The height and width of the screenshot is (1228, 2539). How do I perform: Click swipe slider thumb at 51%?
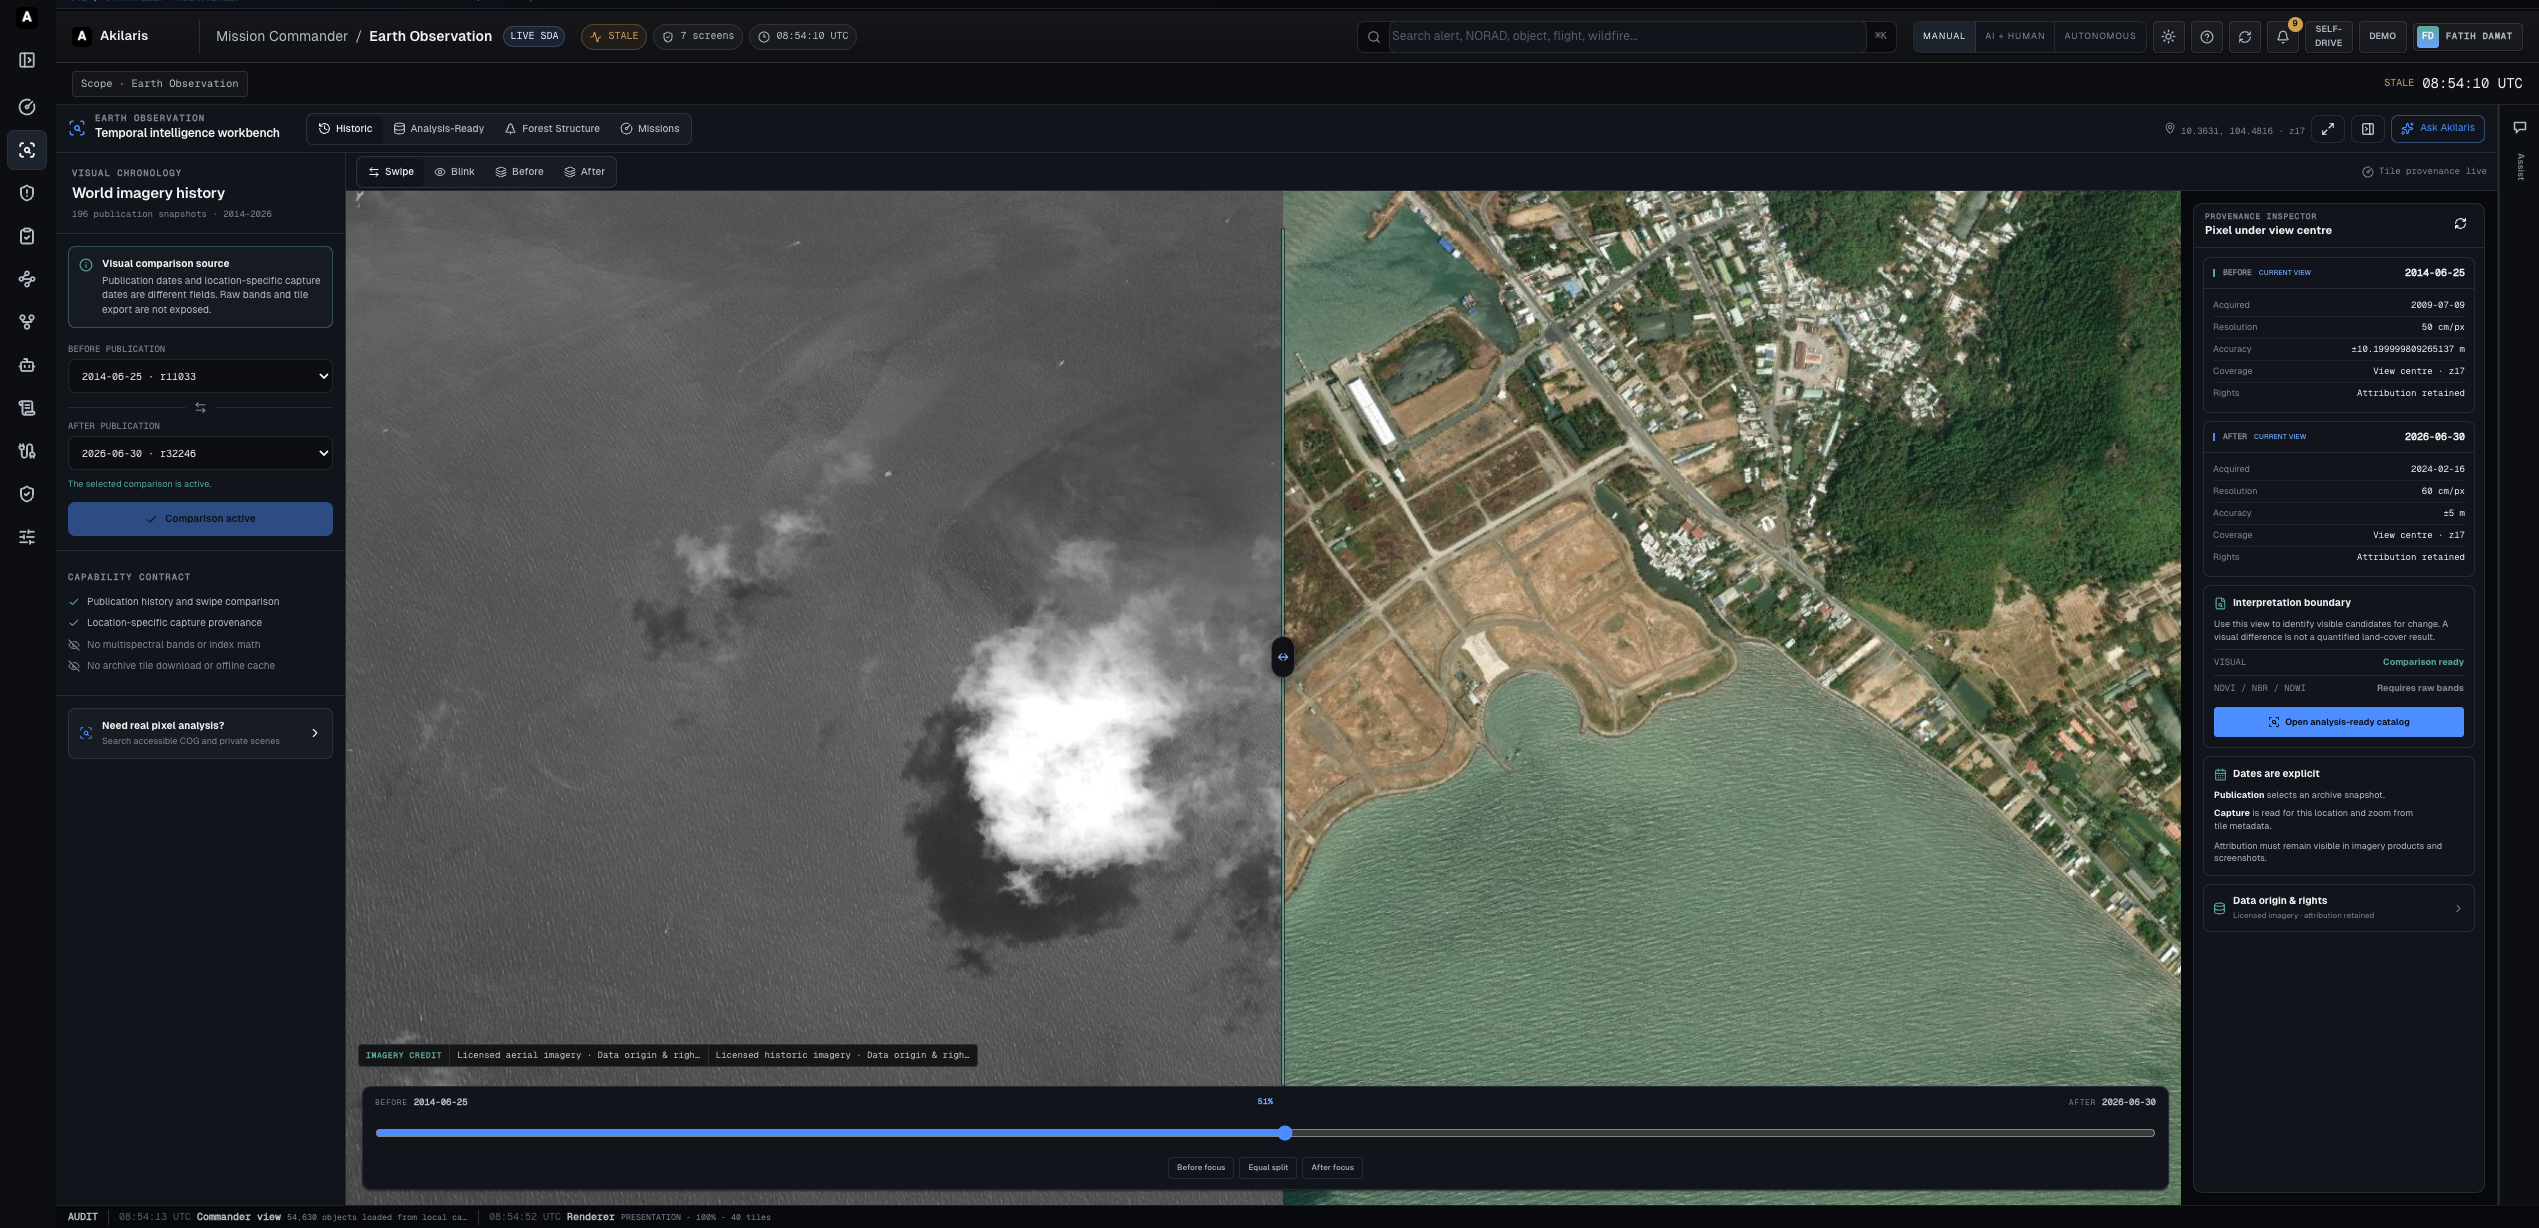tap(1285, 1133)
